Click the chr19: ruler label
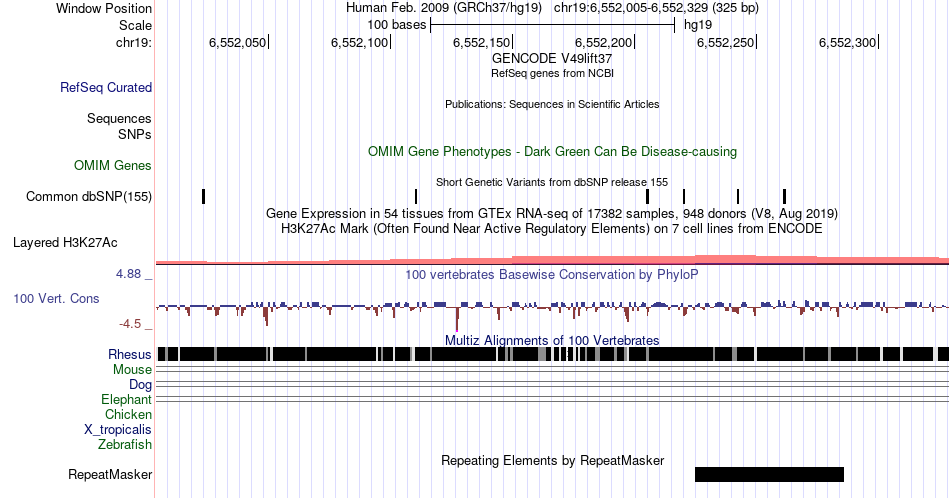950x498 pixels. [x=134, y=42]
